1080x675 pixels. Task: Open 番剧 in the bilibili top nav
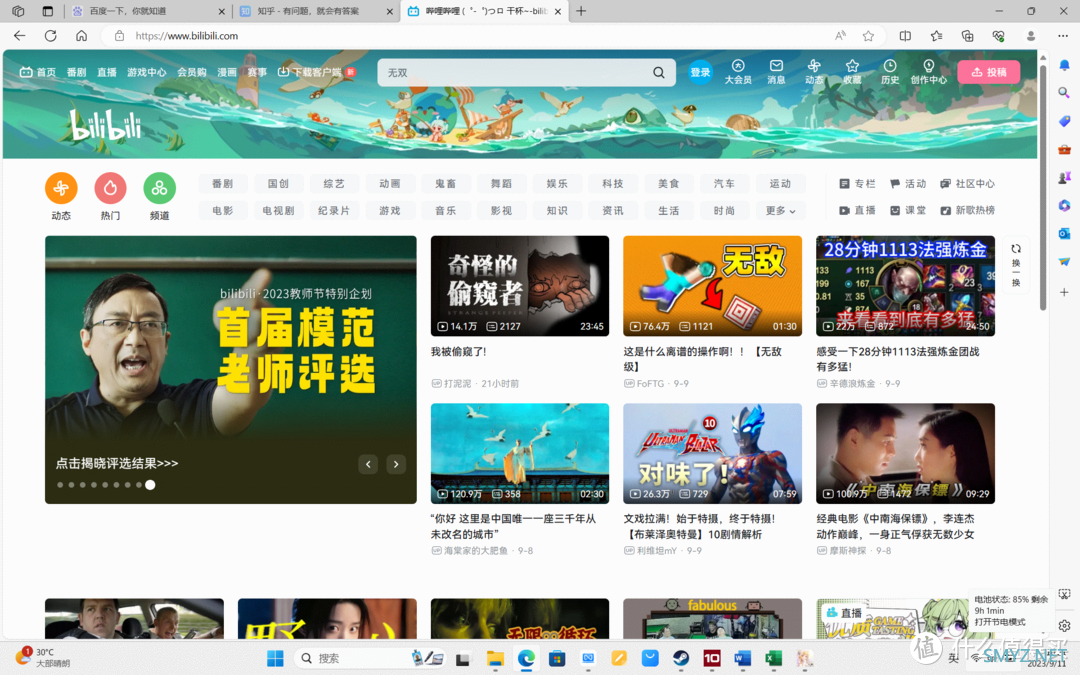pos(76,72)
